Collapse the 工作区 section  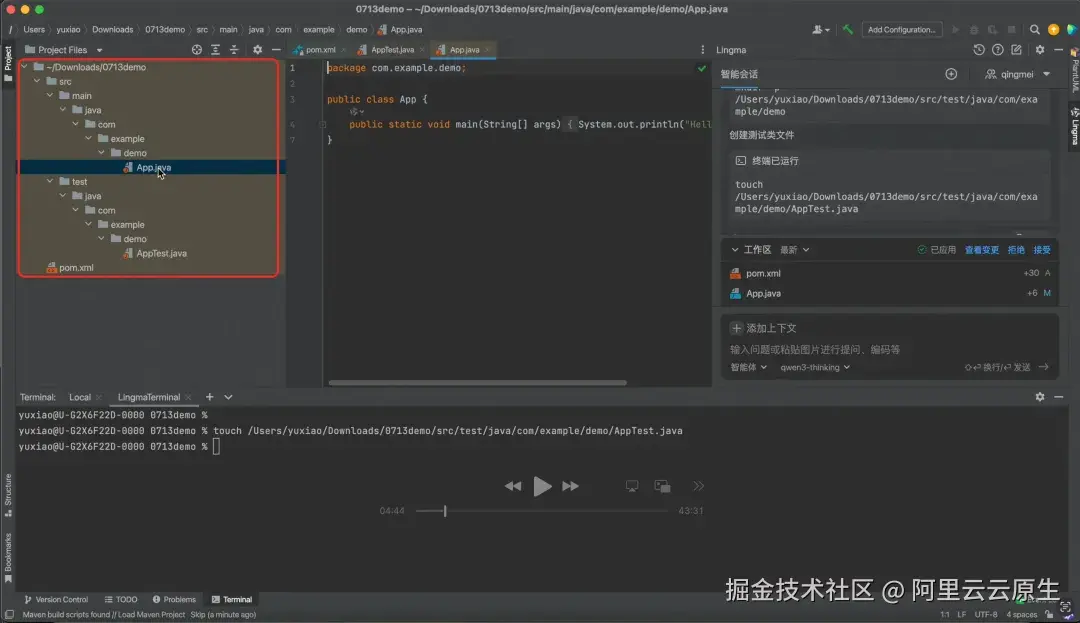point(735,250)
